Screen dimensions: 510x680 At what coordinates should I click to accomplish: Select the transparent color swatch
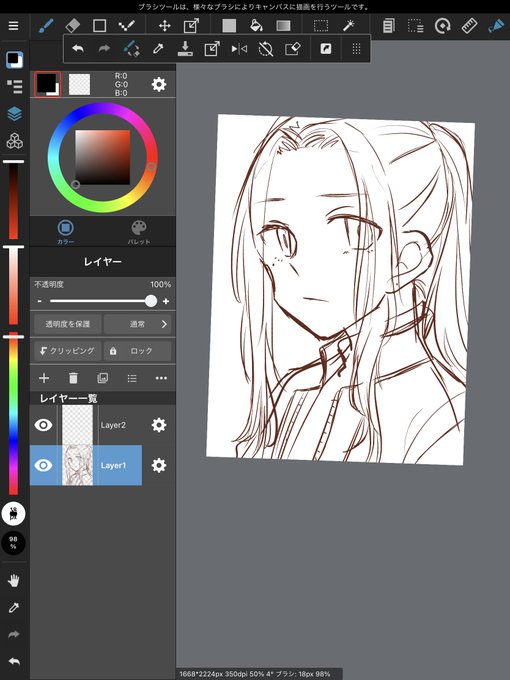click(79, 84)
